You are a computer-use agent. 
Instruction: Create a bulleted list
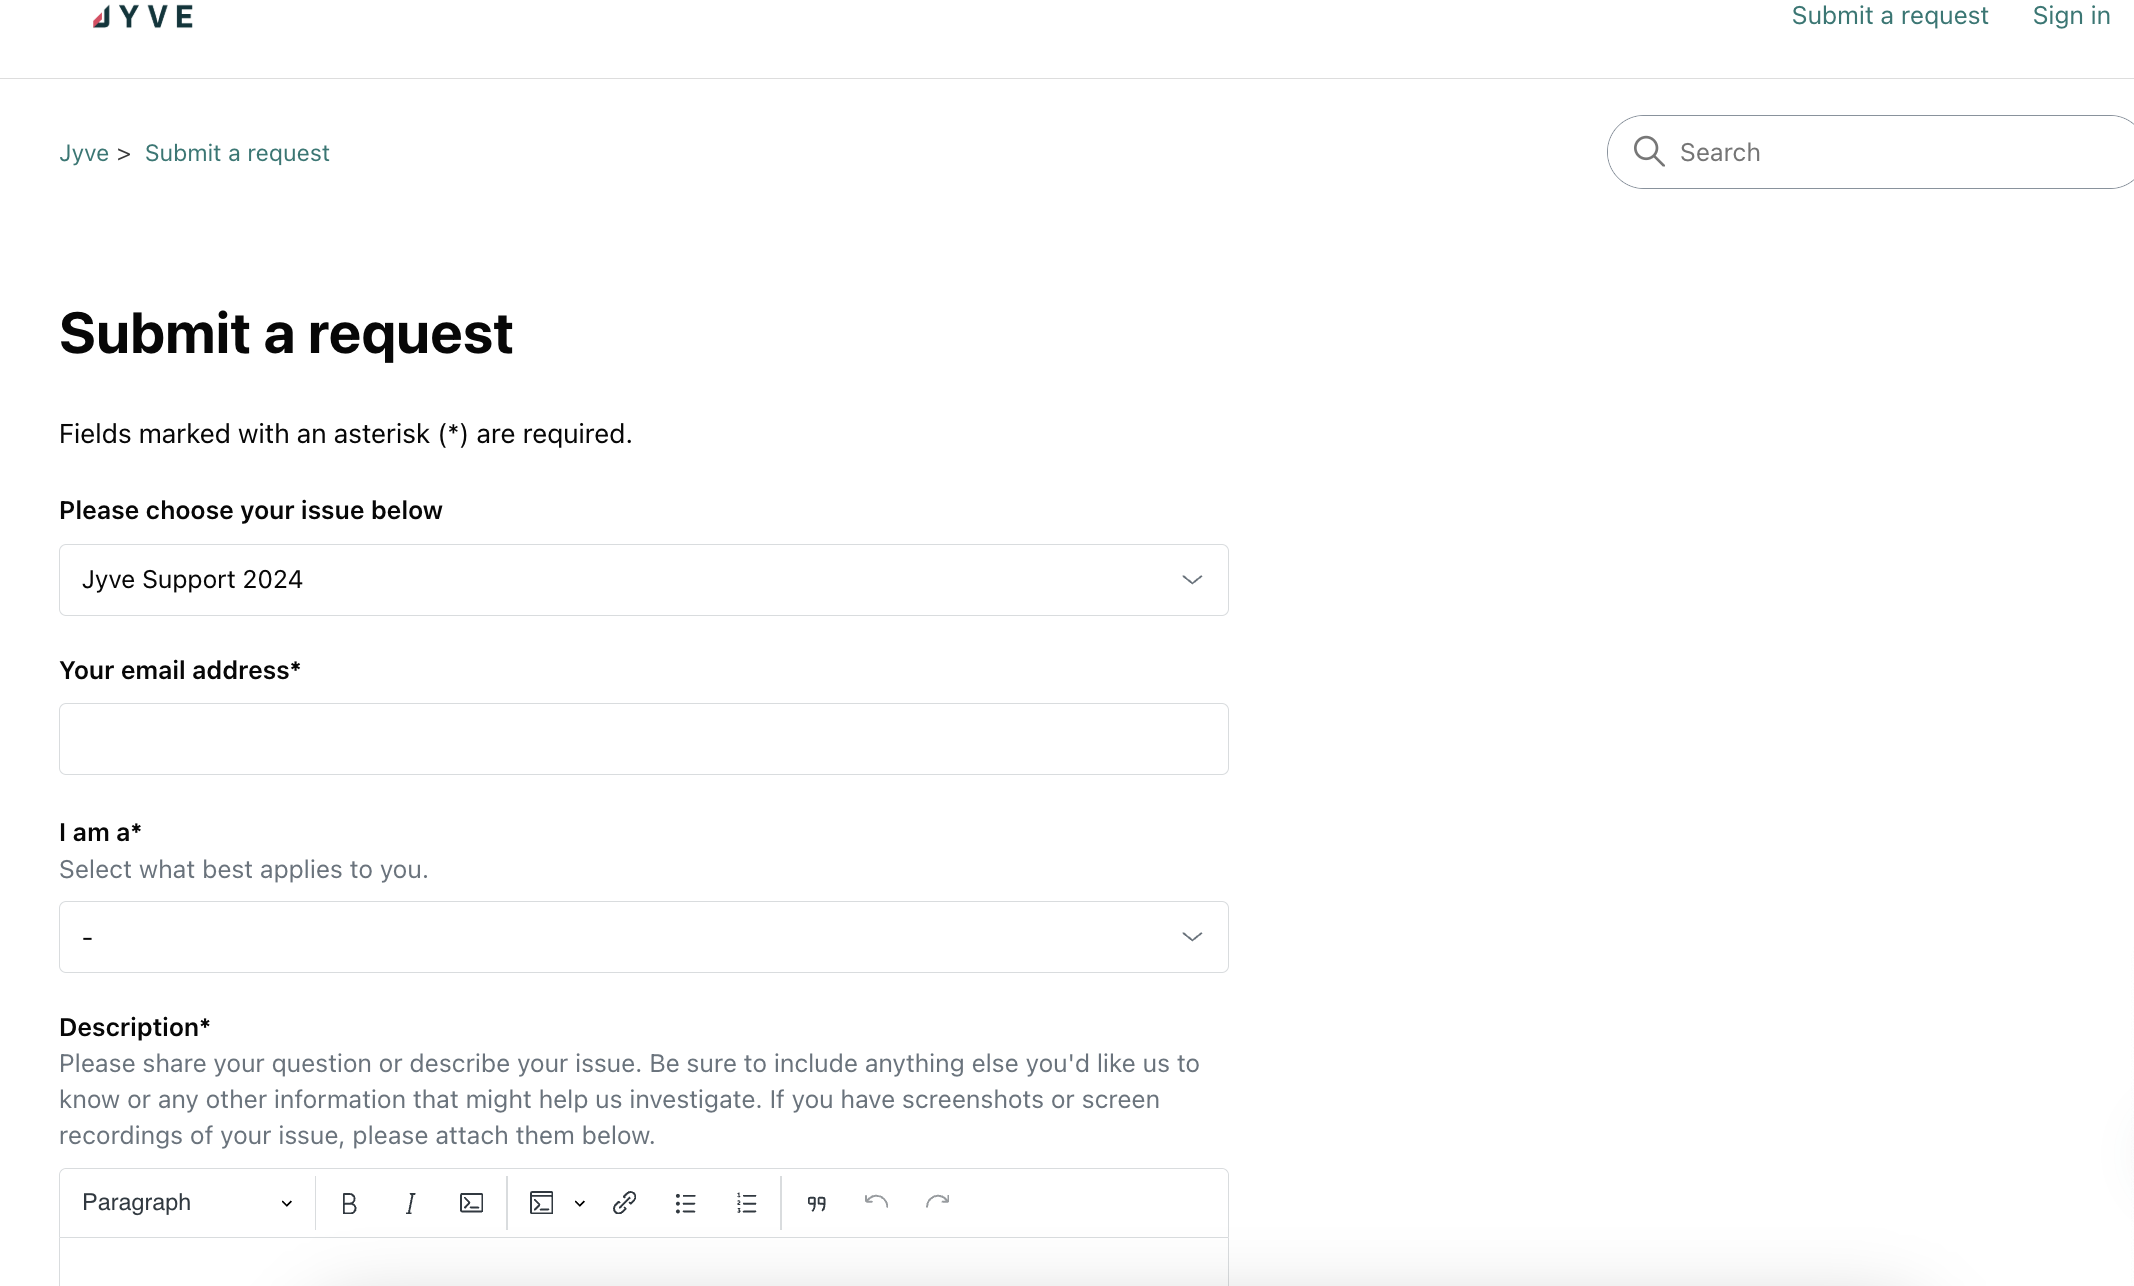685,1203
